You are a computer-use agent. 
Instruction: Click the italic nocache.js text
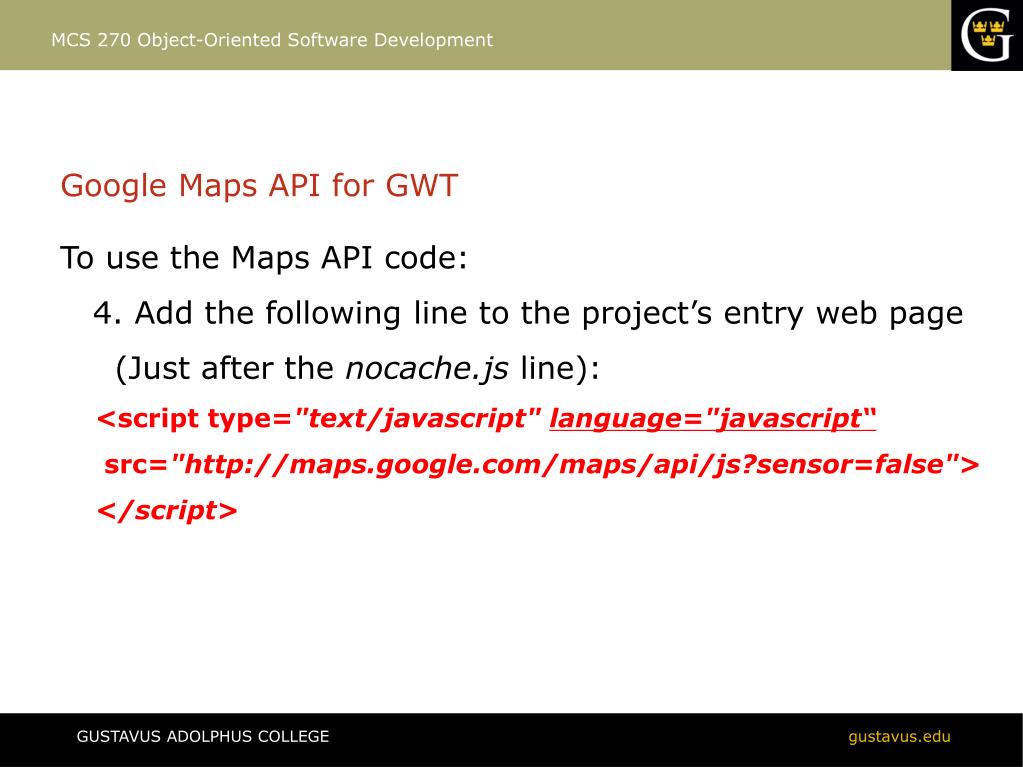pyautogui.click(x=427, y=368)
